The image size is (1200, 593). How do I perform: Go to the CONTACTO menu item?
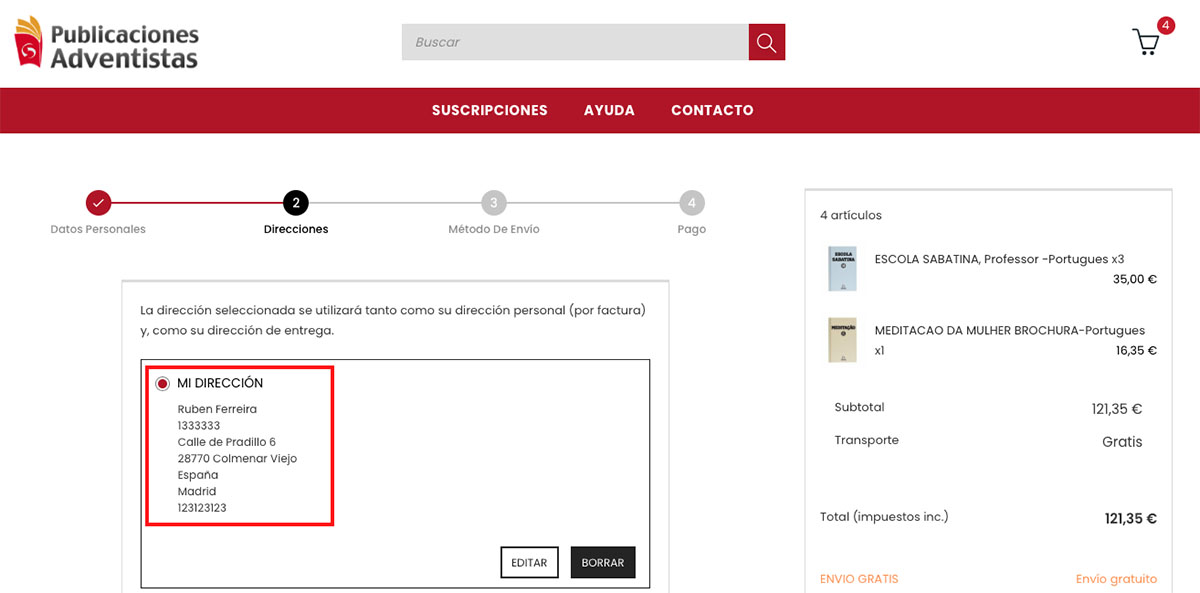pos(712,110)
